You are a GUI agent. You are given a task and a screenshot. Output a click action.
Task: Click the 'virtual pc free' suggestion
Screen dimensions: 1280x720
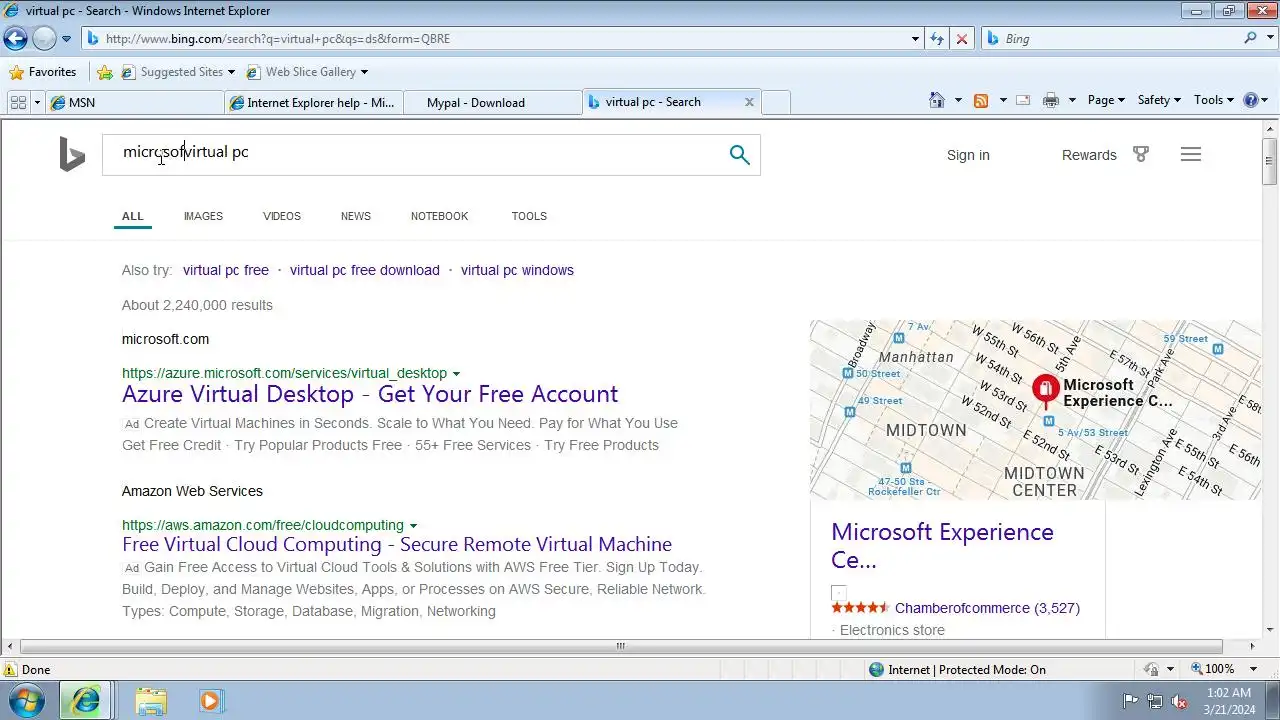226,270
